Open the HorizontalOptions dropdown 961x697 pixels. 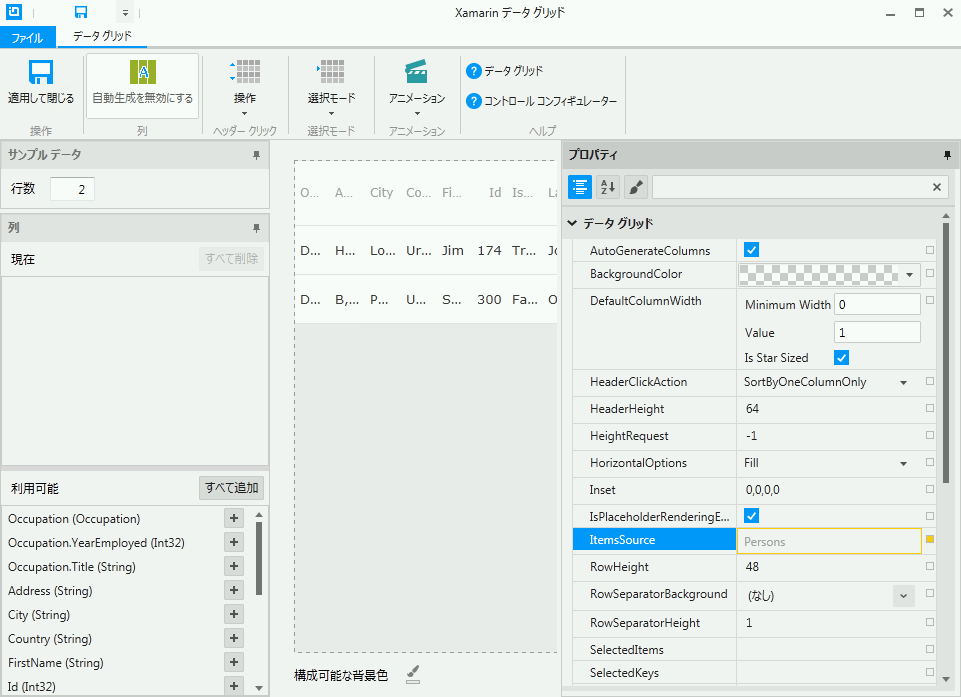[903, 463]
